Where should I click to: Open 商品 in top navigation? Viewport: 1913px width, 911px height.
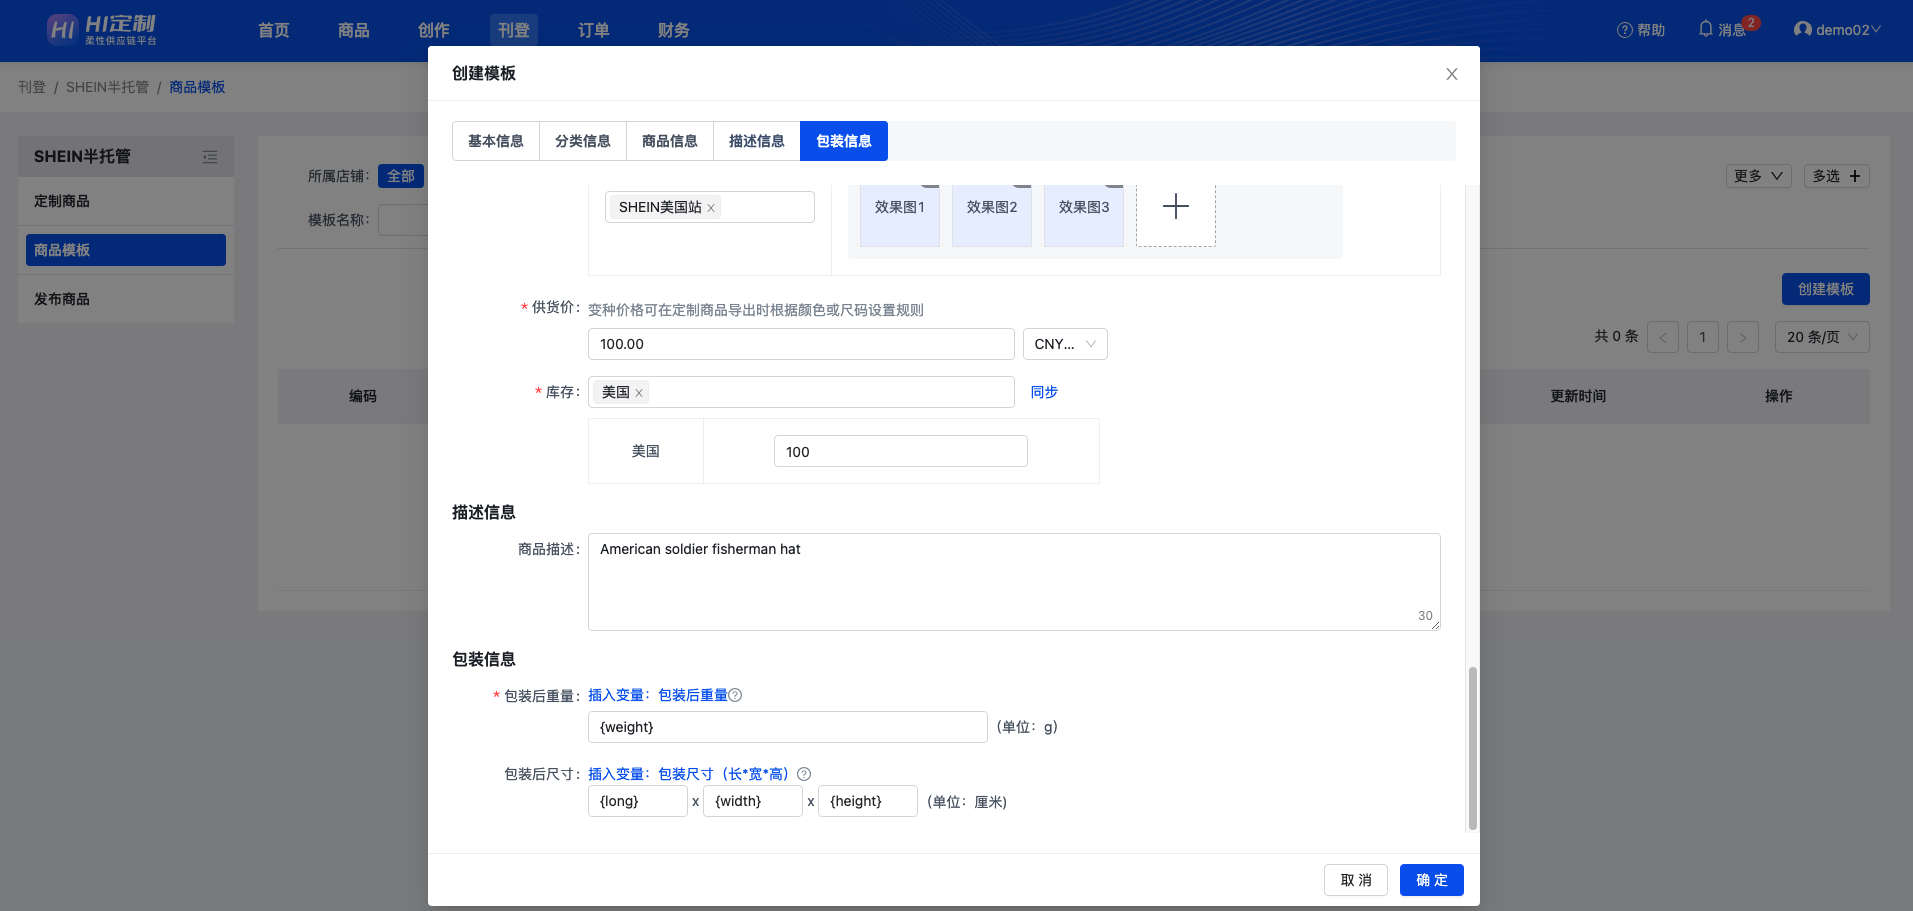pos(354,30)
